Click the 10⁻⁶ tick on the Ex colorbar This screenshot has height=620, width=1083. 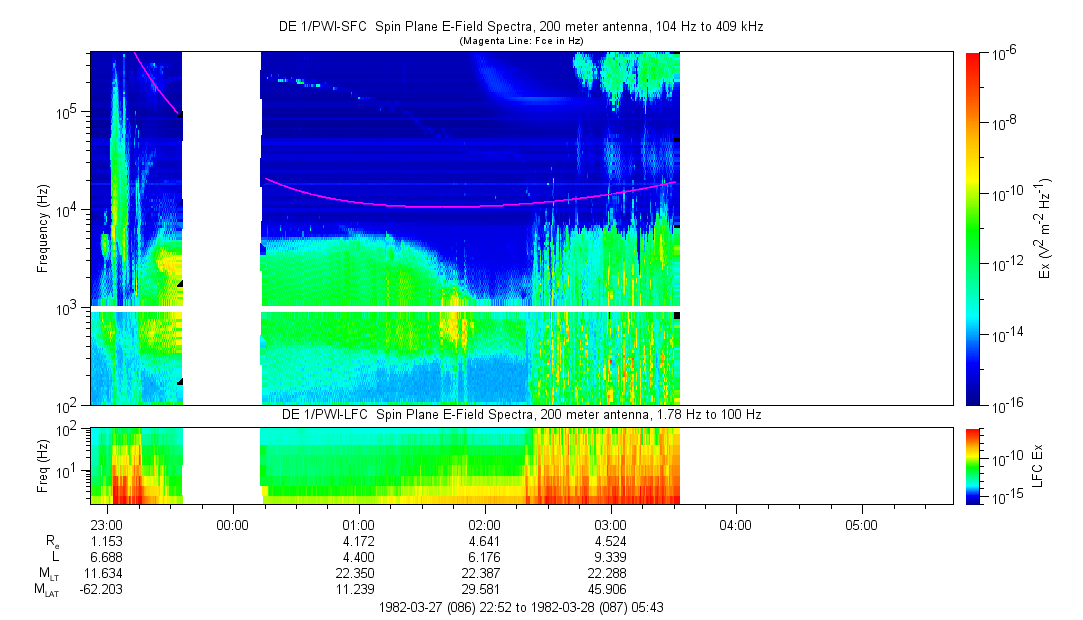pyautogui.click(x=1000, y=53)
